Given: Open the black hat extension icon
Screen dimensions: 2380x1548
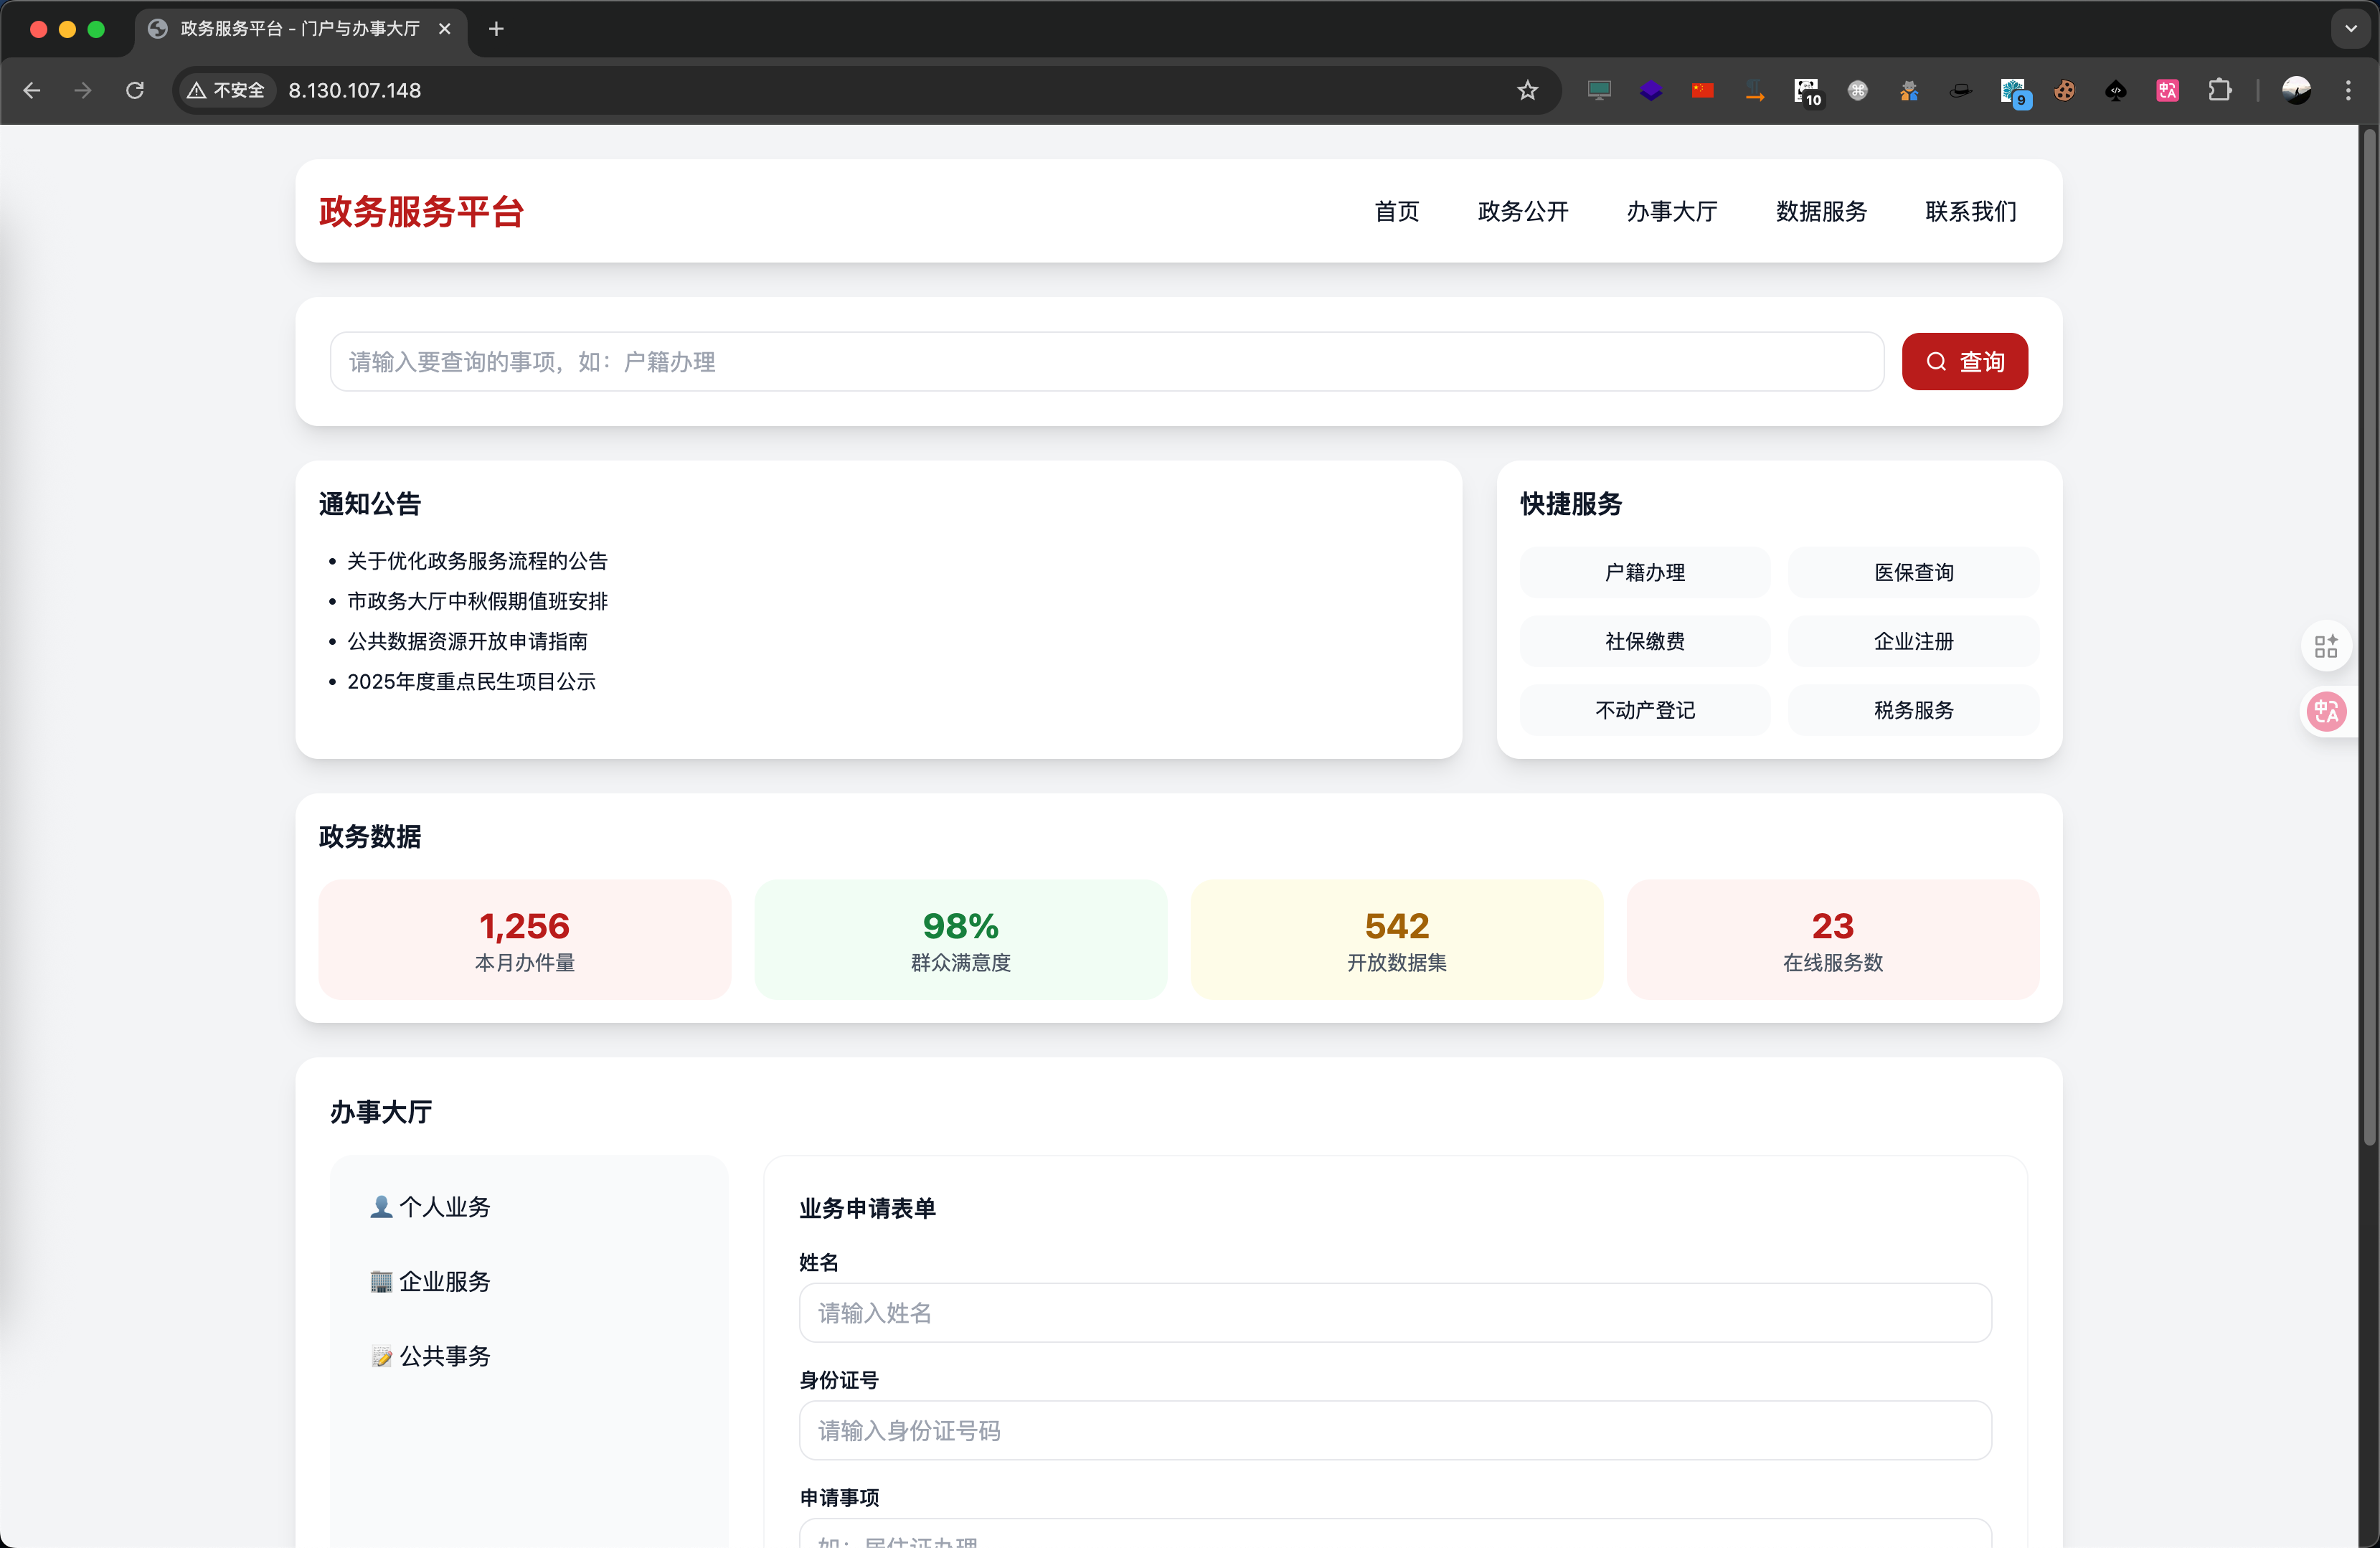Looking at the screenshot, I should click(x=1960, y=90).
